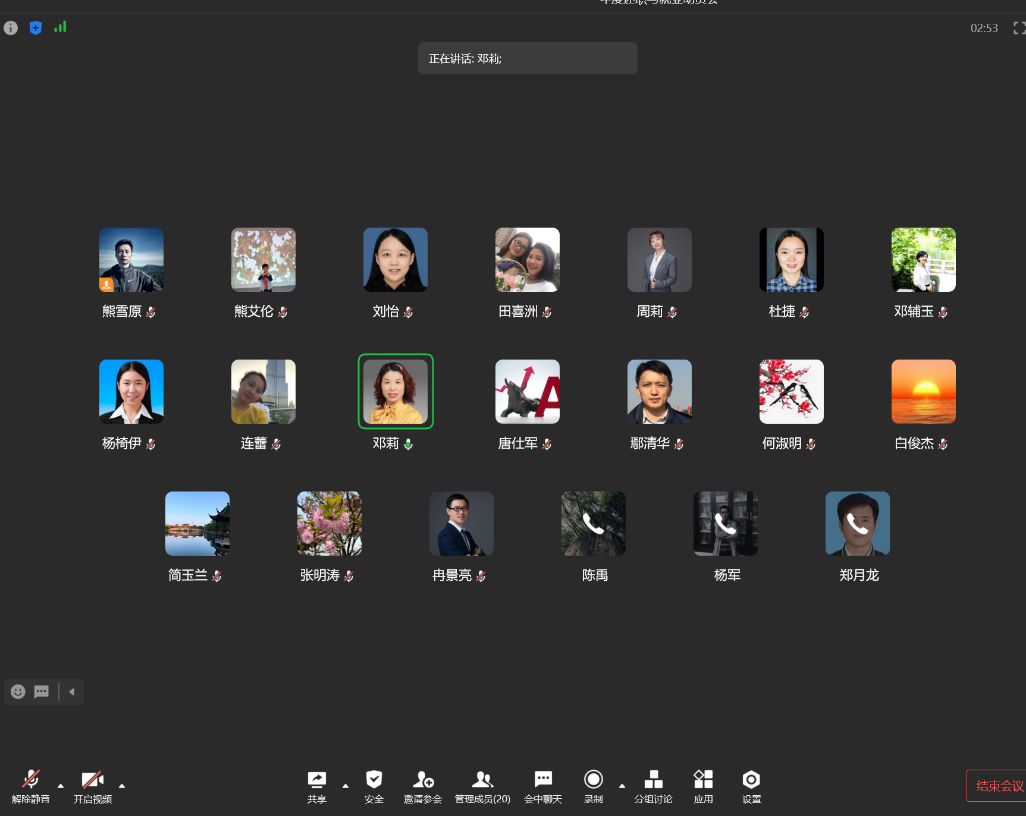Turn on video (开启视频)
This screenshot has height=816, width=1026.
coord(92,786)
